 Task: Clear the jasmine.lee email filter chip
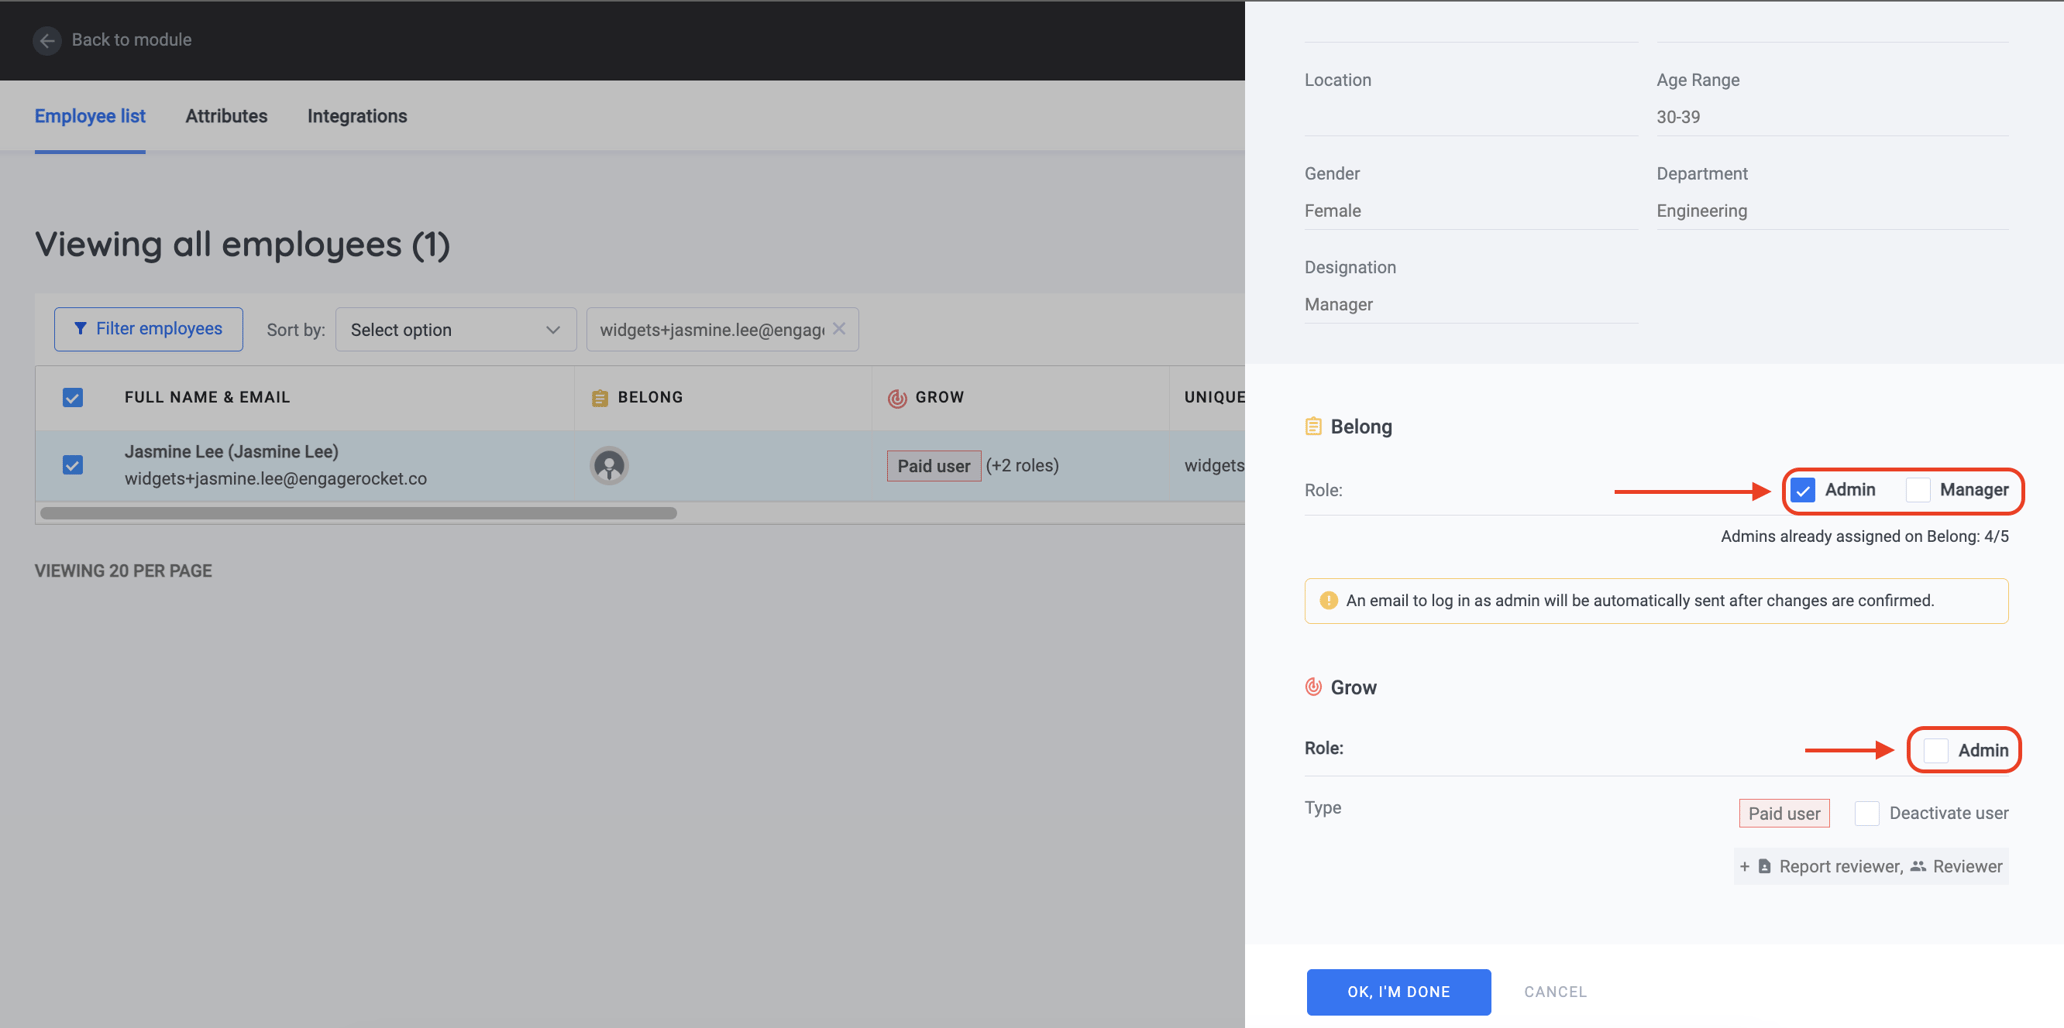839,328
